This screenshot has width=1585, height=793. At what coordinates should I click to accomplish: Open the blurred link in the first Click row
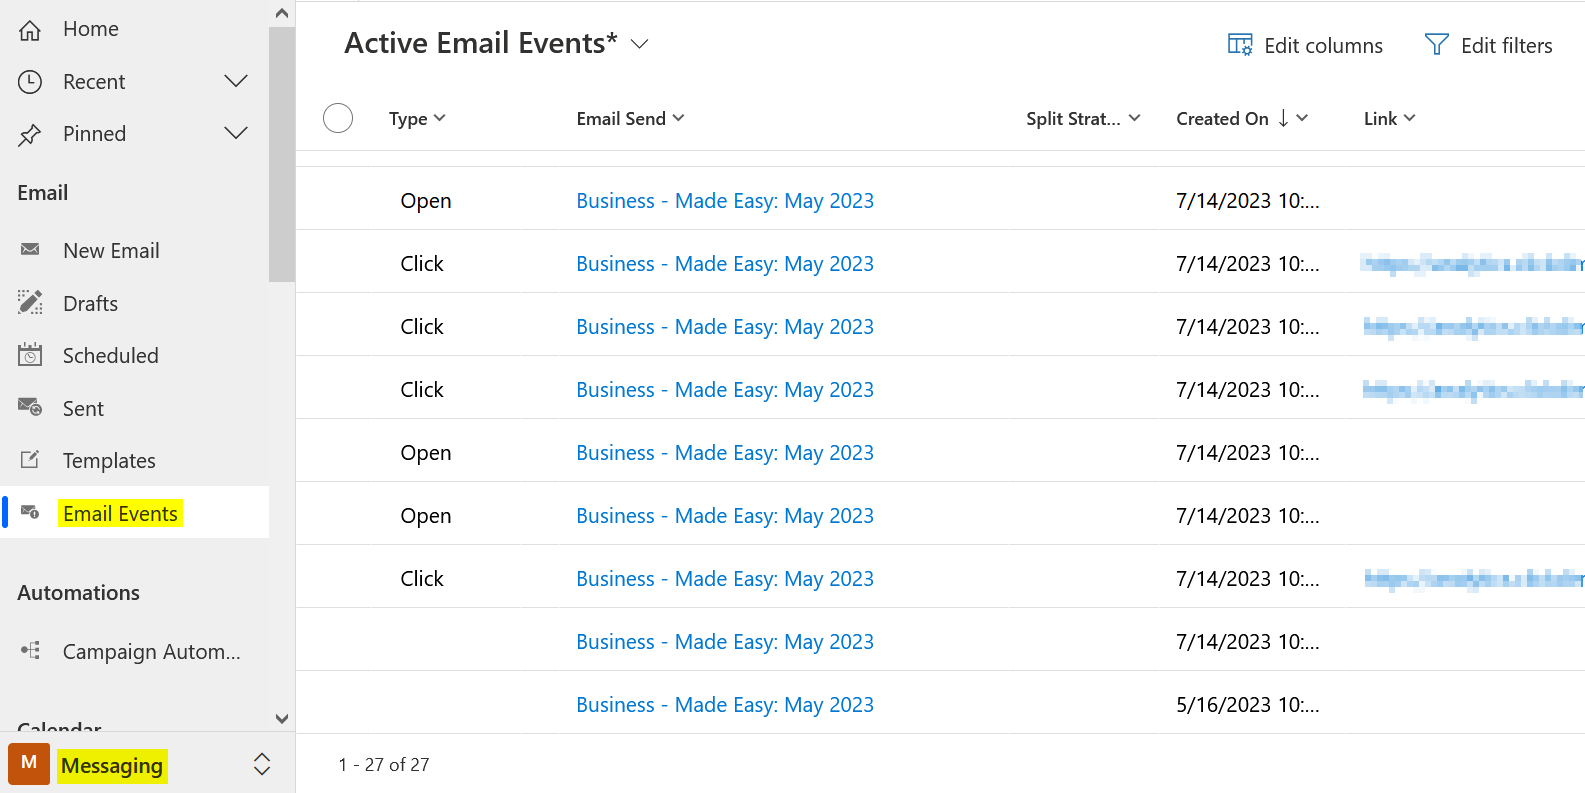tap(1472, 264)
